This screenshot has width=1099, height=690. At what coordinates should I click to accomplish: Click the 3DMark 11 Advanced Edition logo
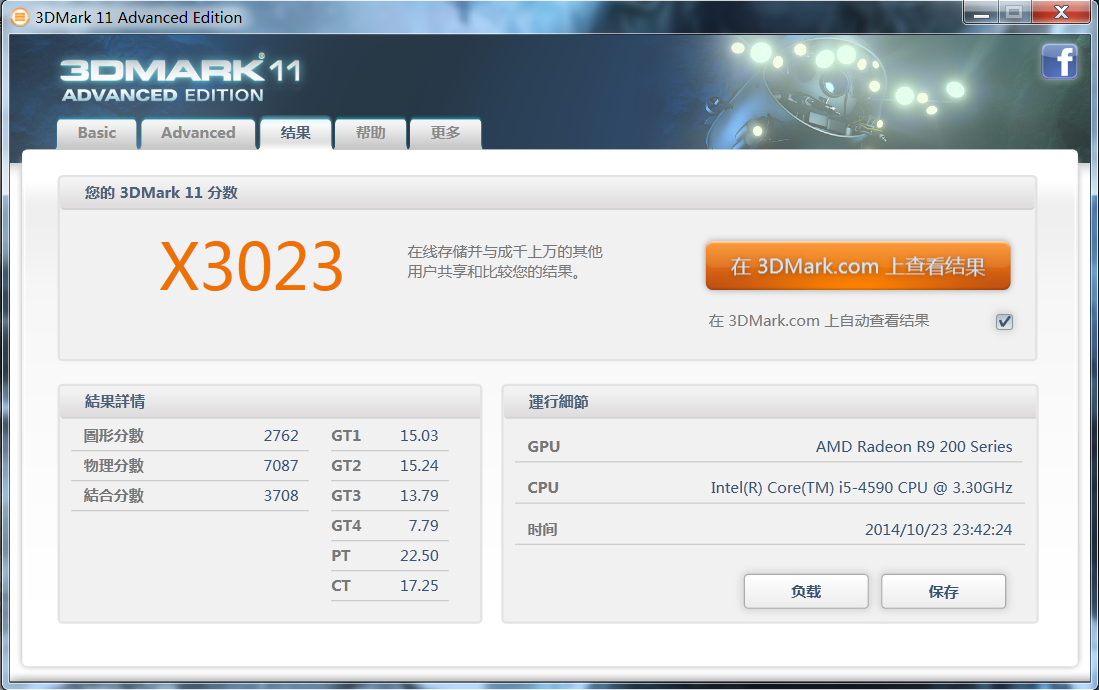181,79
